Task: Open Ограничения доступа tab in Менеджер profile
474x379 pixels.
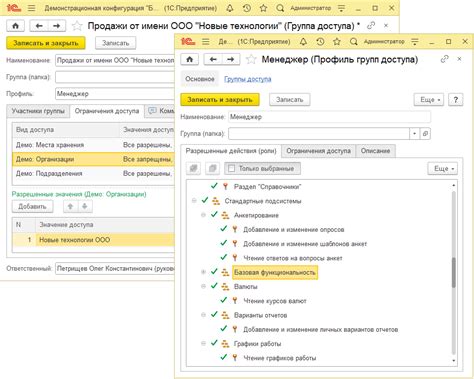Action: click(318, 151)
